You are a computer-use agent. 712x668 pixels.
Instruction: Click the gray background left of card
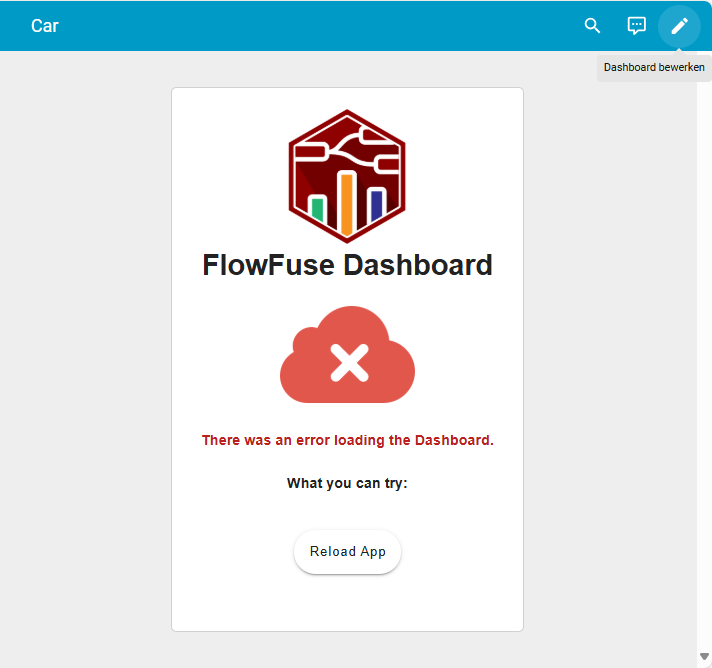pos(85,350)
